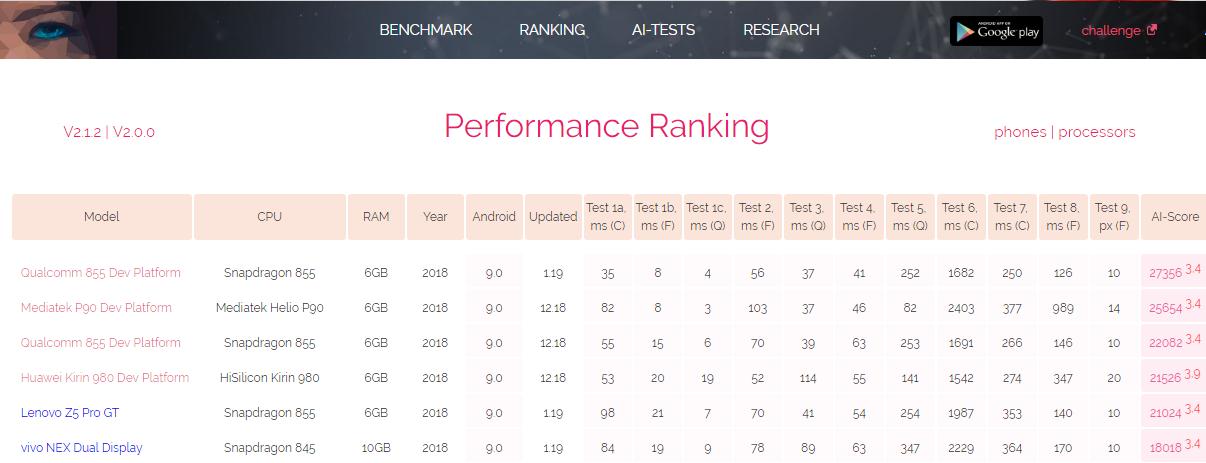The image size is (1206, 463).
Task: Open the Mediatek P90 Dev Platform entry
Action: [96, 308]
